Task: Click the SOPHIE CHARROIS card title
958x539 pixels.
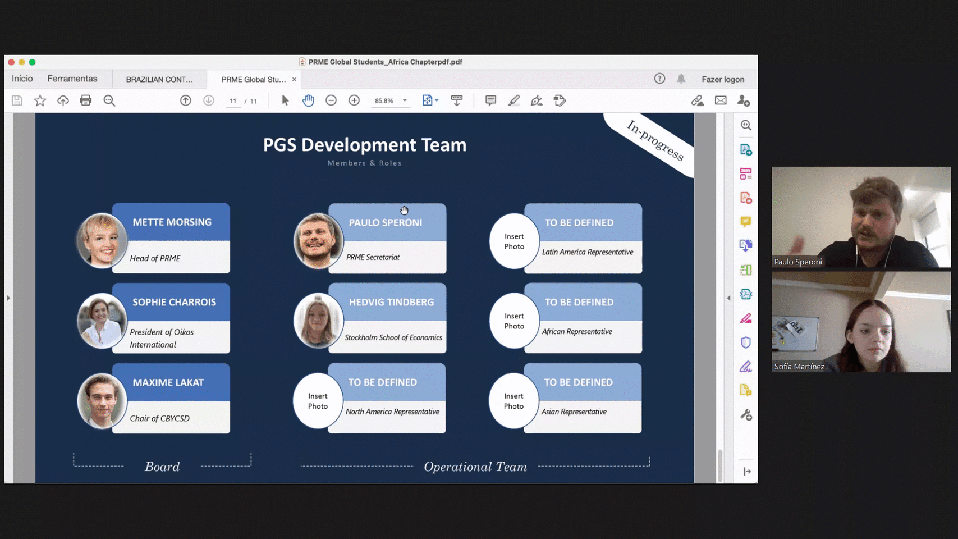Action: [174, 302]
